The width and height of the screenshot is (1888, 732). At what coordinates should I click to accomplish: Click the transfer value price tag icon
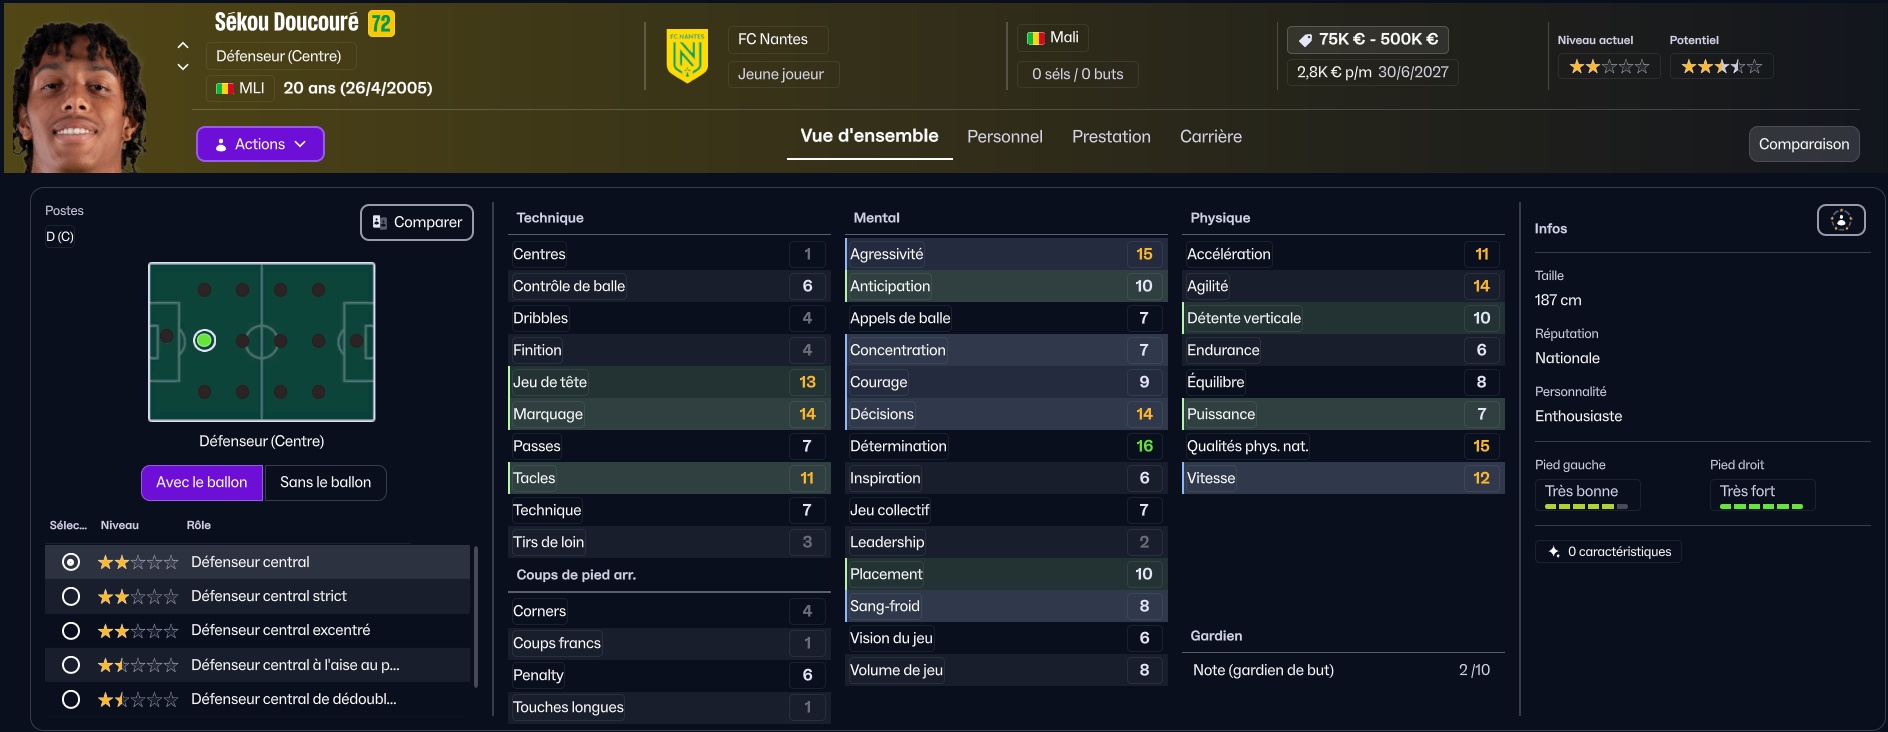point(1305,40)
